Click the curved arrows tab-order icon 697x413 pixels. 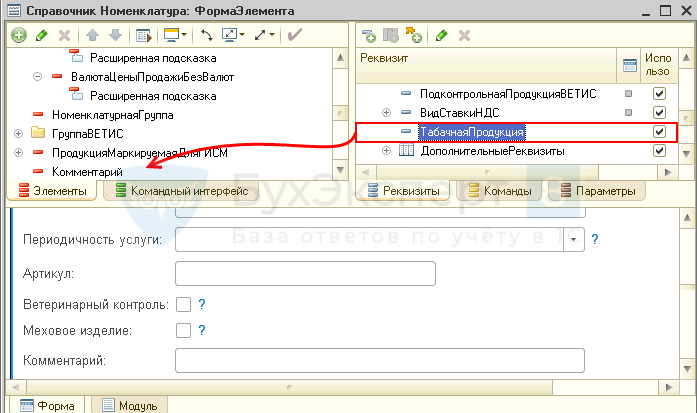point(207,35)
